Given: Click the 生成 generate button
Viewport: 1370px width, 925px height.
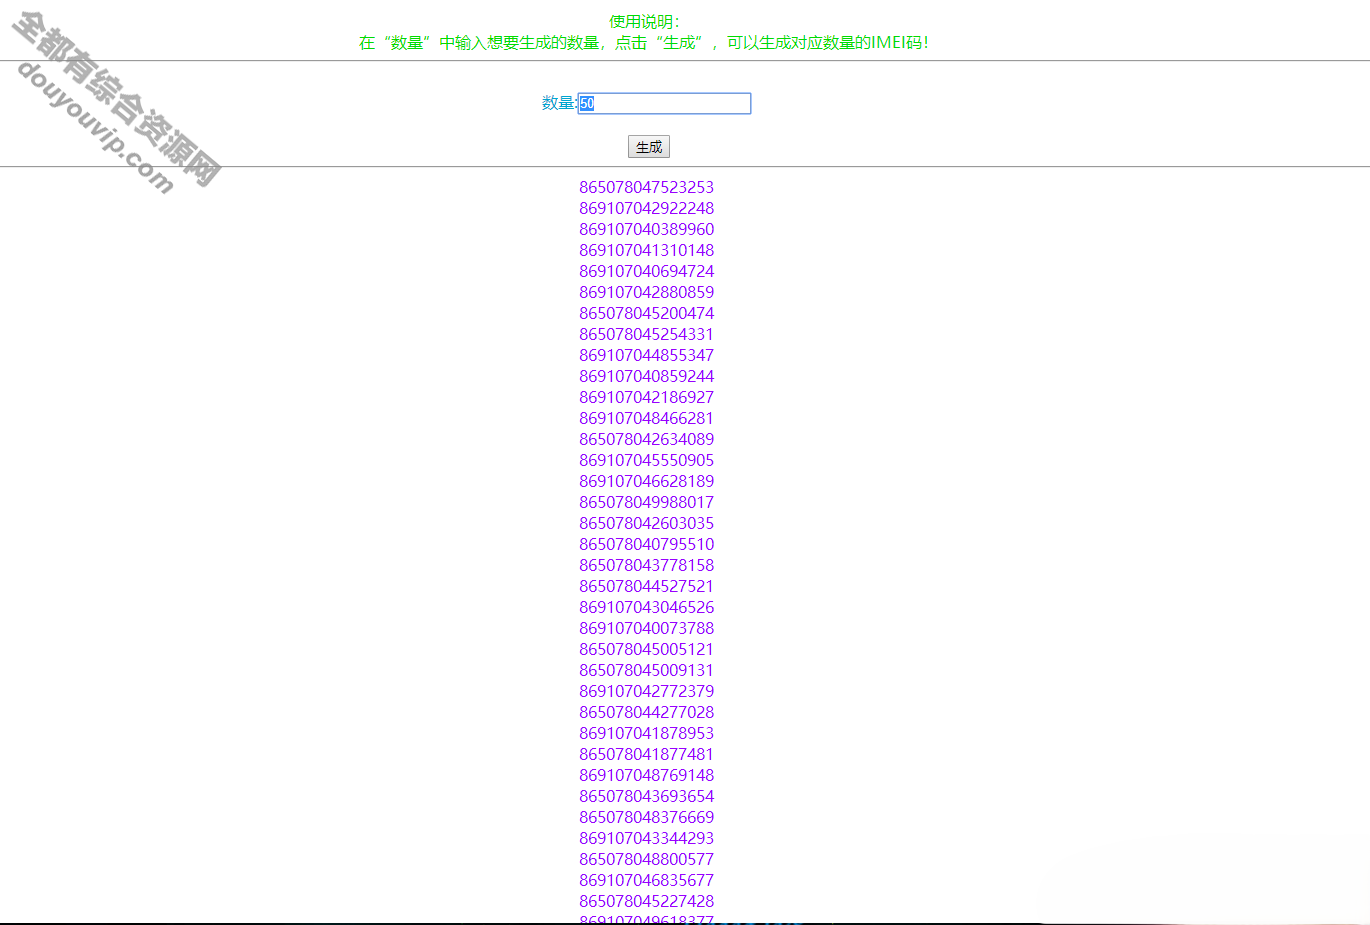Looking at the screenshot, I should [x=649, y=147].
